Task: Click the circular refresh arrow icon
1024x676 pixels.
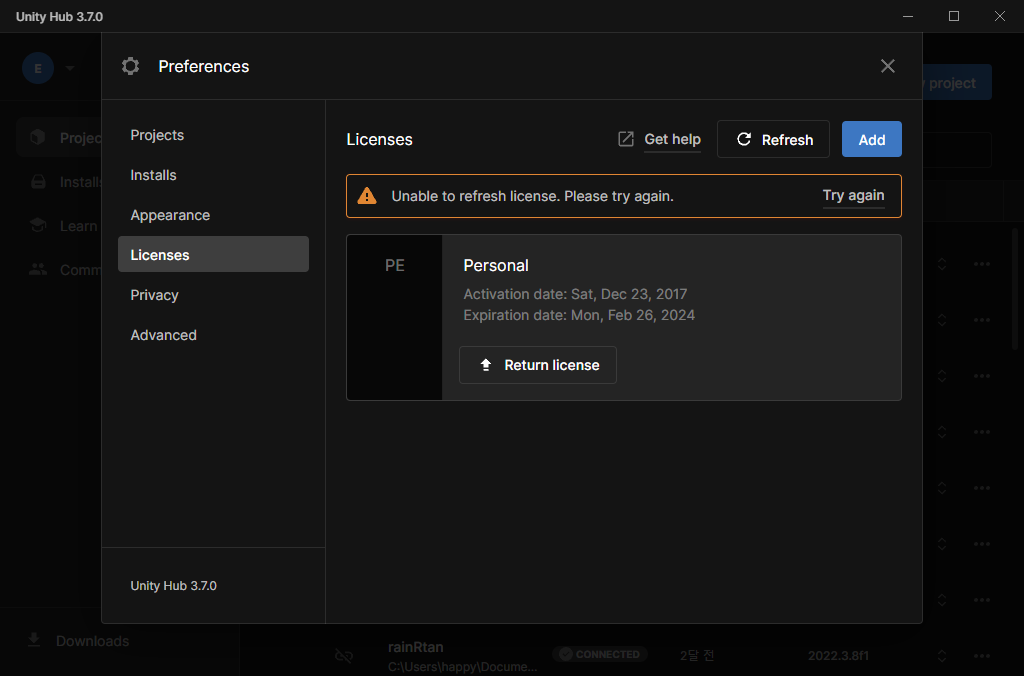Action: (744, 139)
